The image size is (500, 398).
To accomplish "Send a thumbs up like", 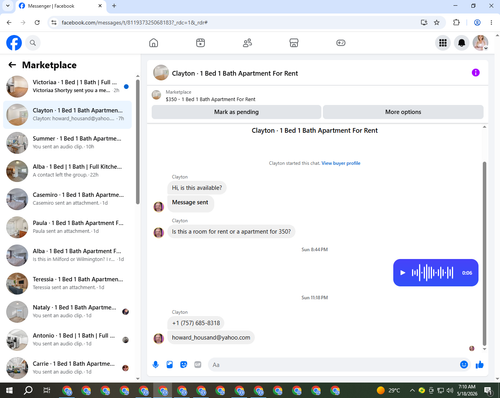I will [x=480, y=365].
